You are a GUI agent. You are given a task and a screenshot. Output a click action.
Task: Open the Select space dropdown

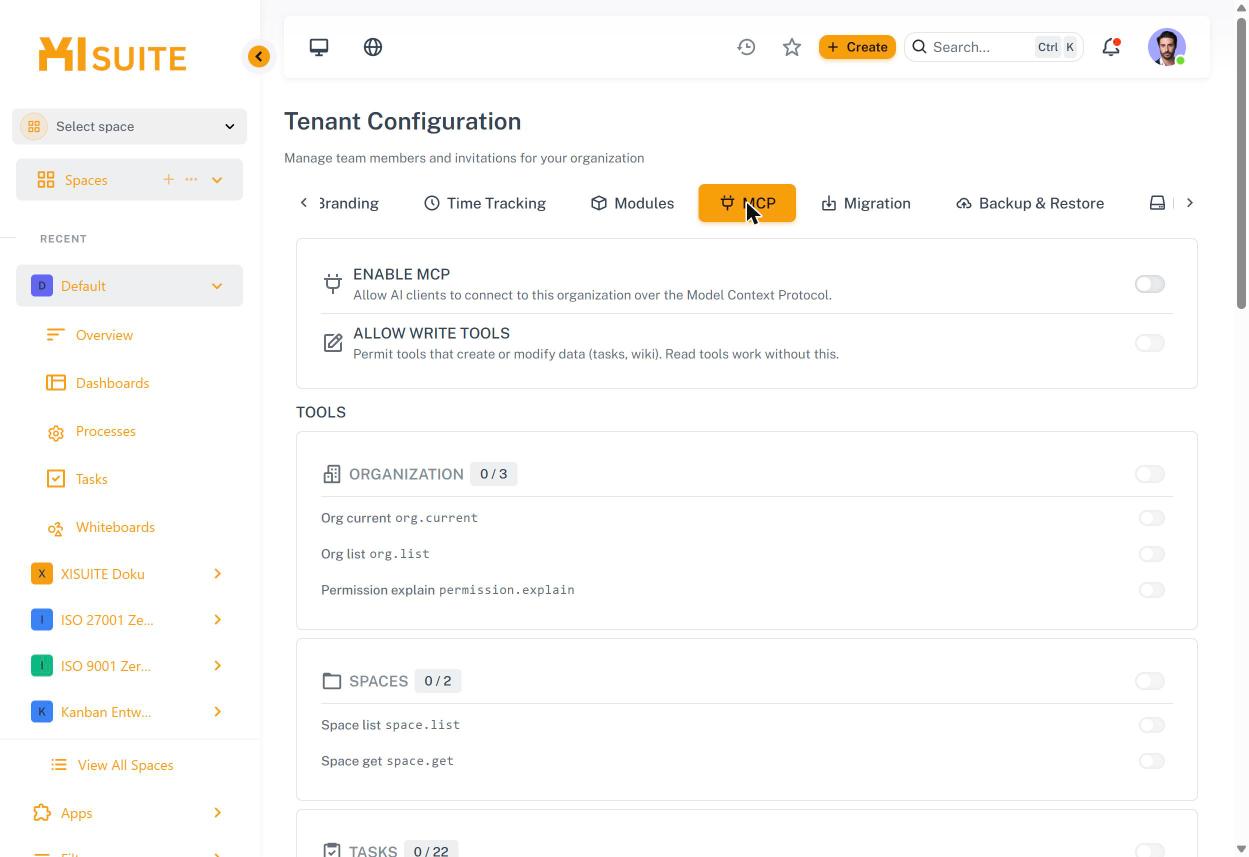tap(130, 126)
